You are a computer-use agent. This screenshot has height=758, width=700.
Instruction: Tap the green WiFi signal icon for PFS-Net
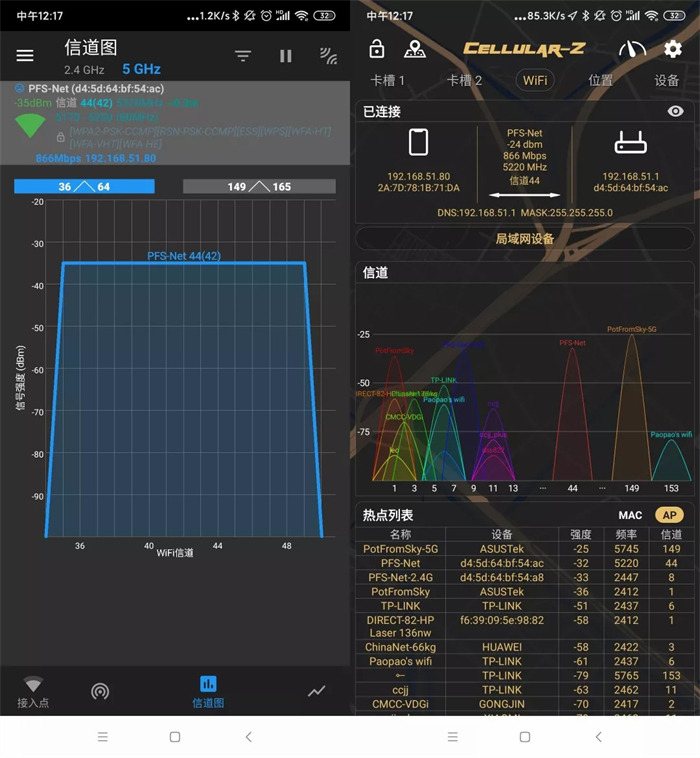pos(30,126)
